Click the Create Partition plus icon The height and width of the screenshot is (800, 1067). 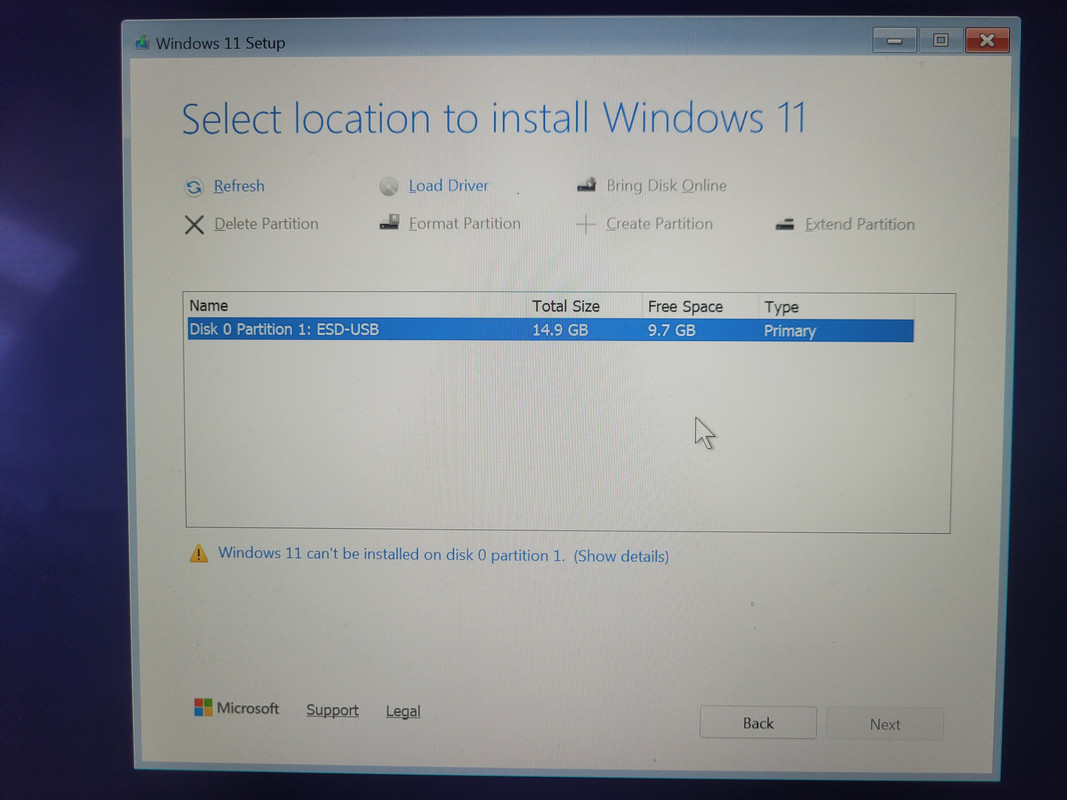click(x=585, y=224)
